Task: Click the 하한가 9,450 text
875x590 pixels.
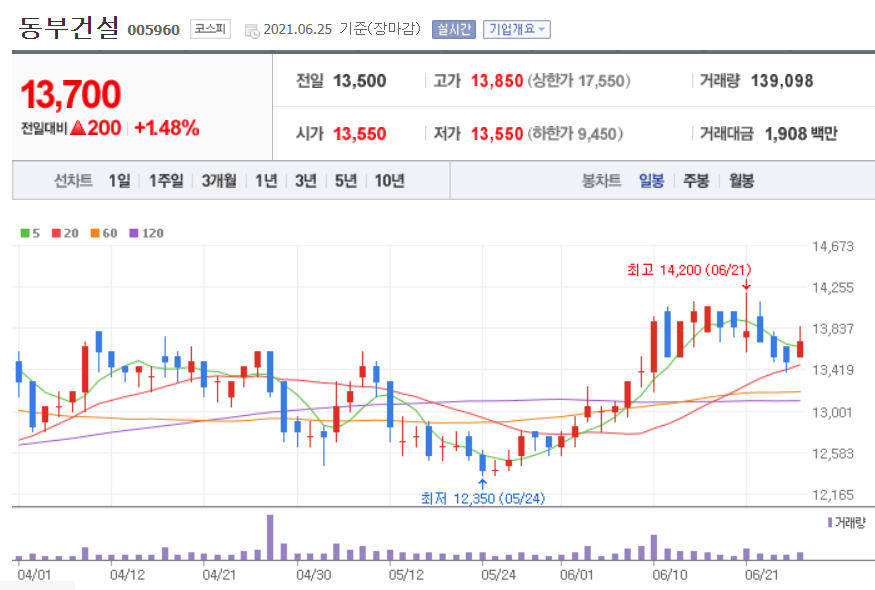Action: click(575, 134)
